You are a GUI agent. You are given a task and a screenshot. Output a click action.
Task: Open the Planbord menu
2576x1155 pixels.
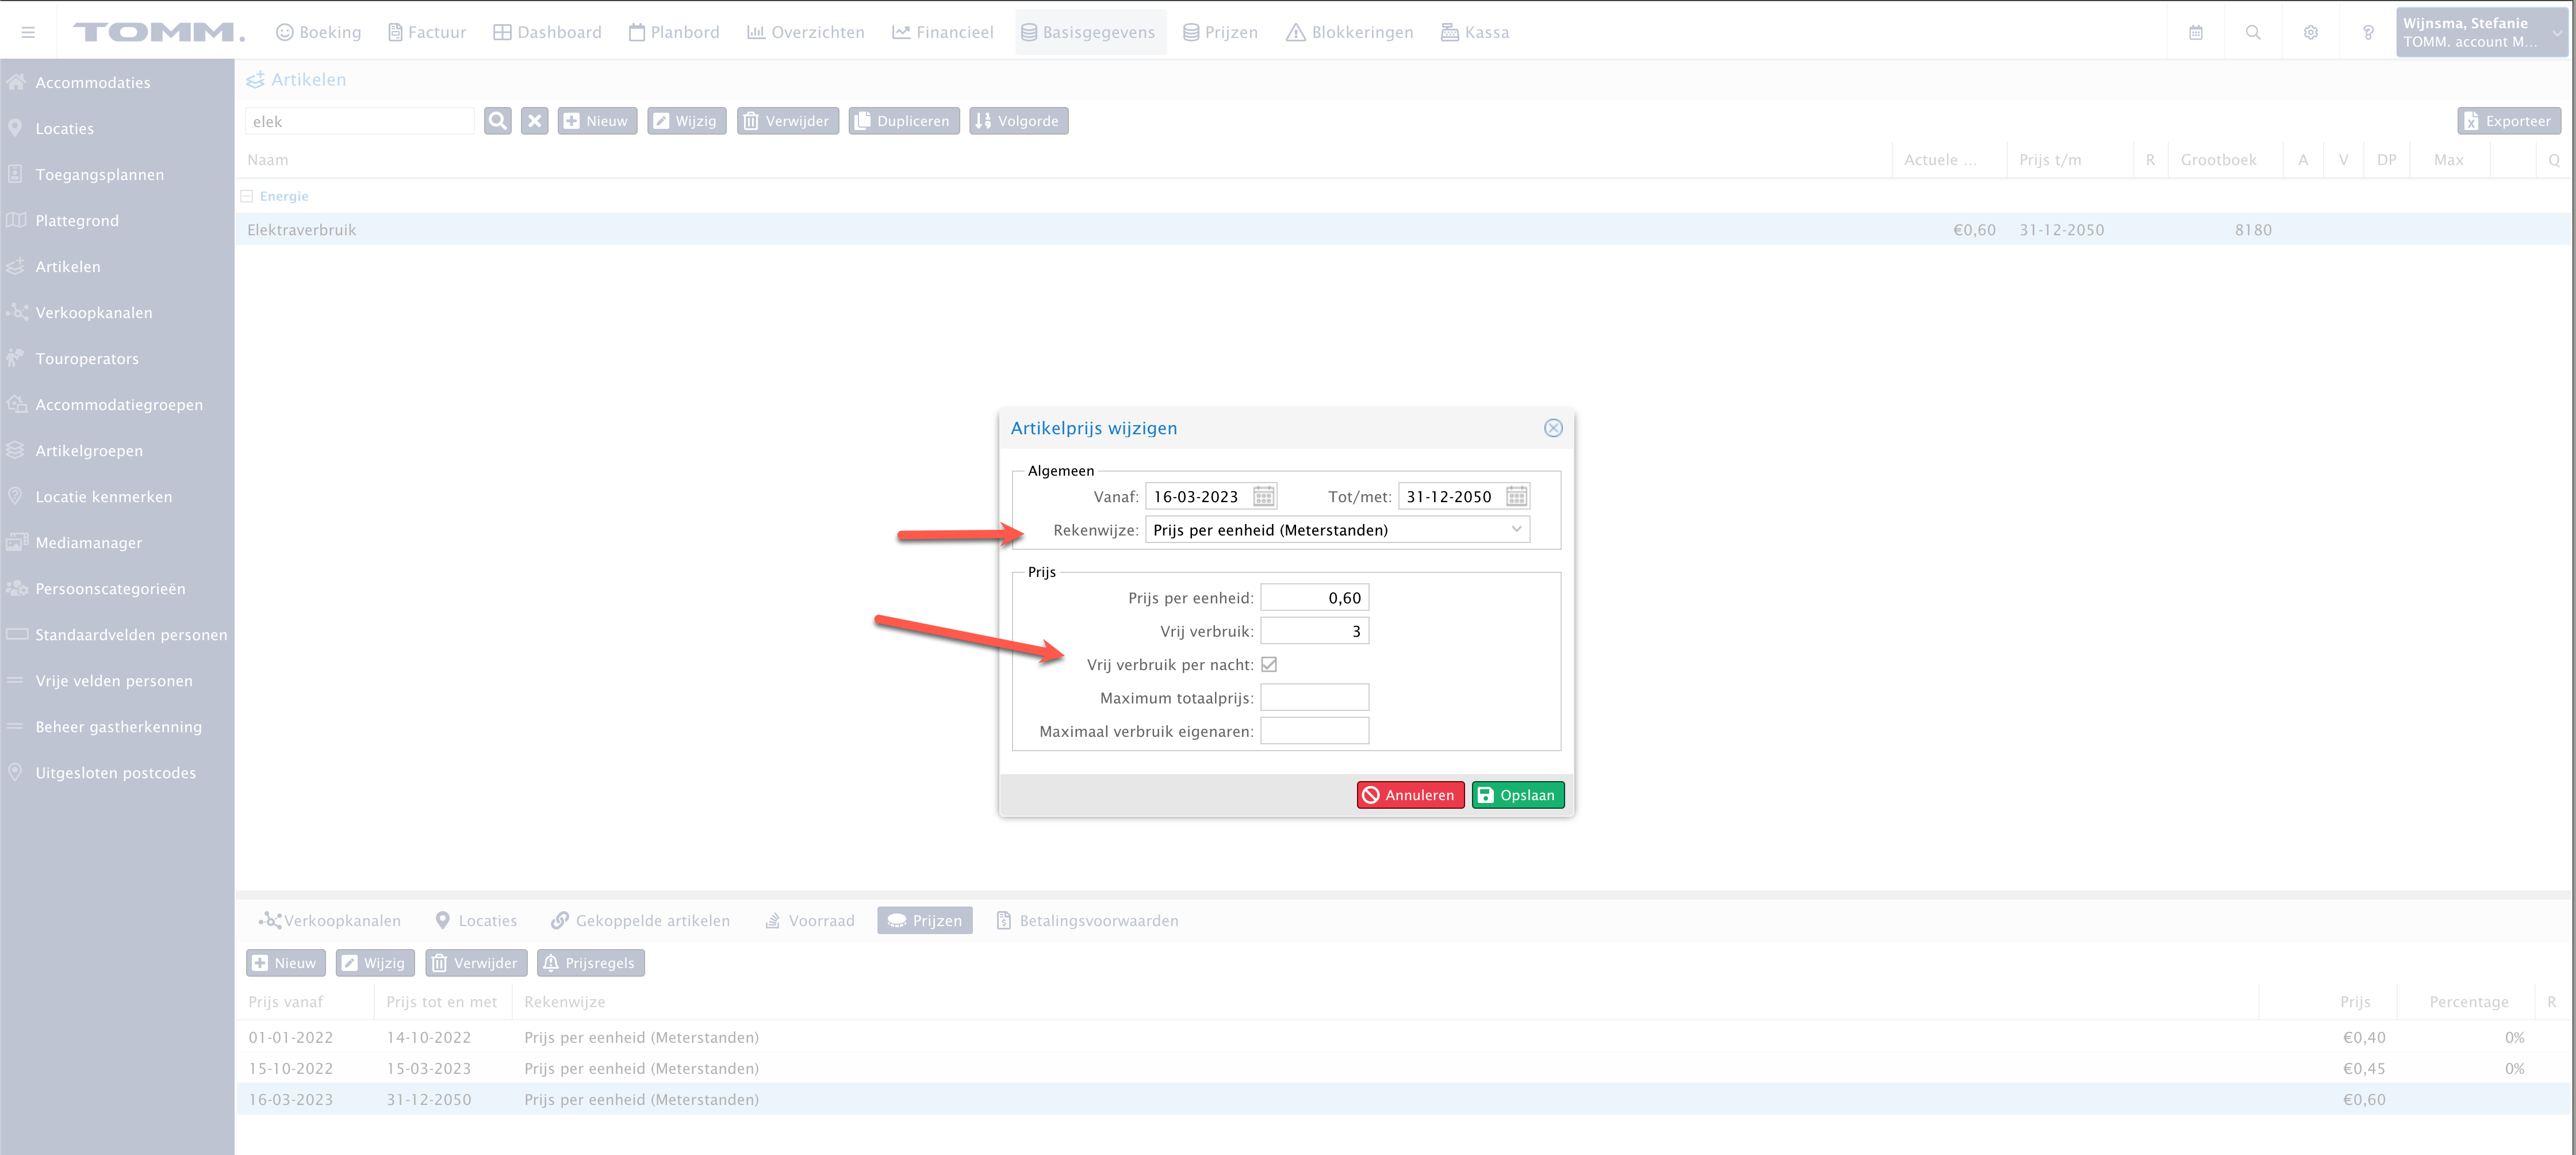(x=674, y=32)
